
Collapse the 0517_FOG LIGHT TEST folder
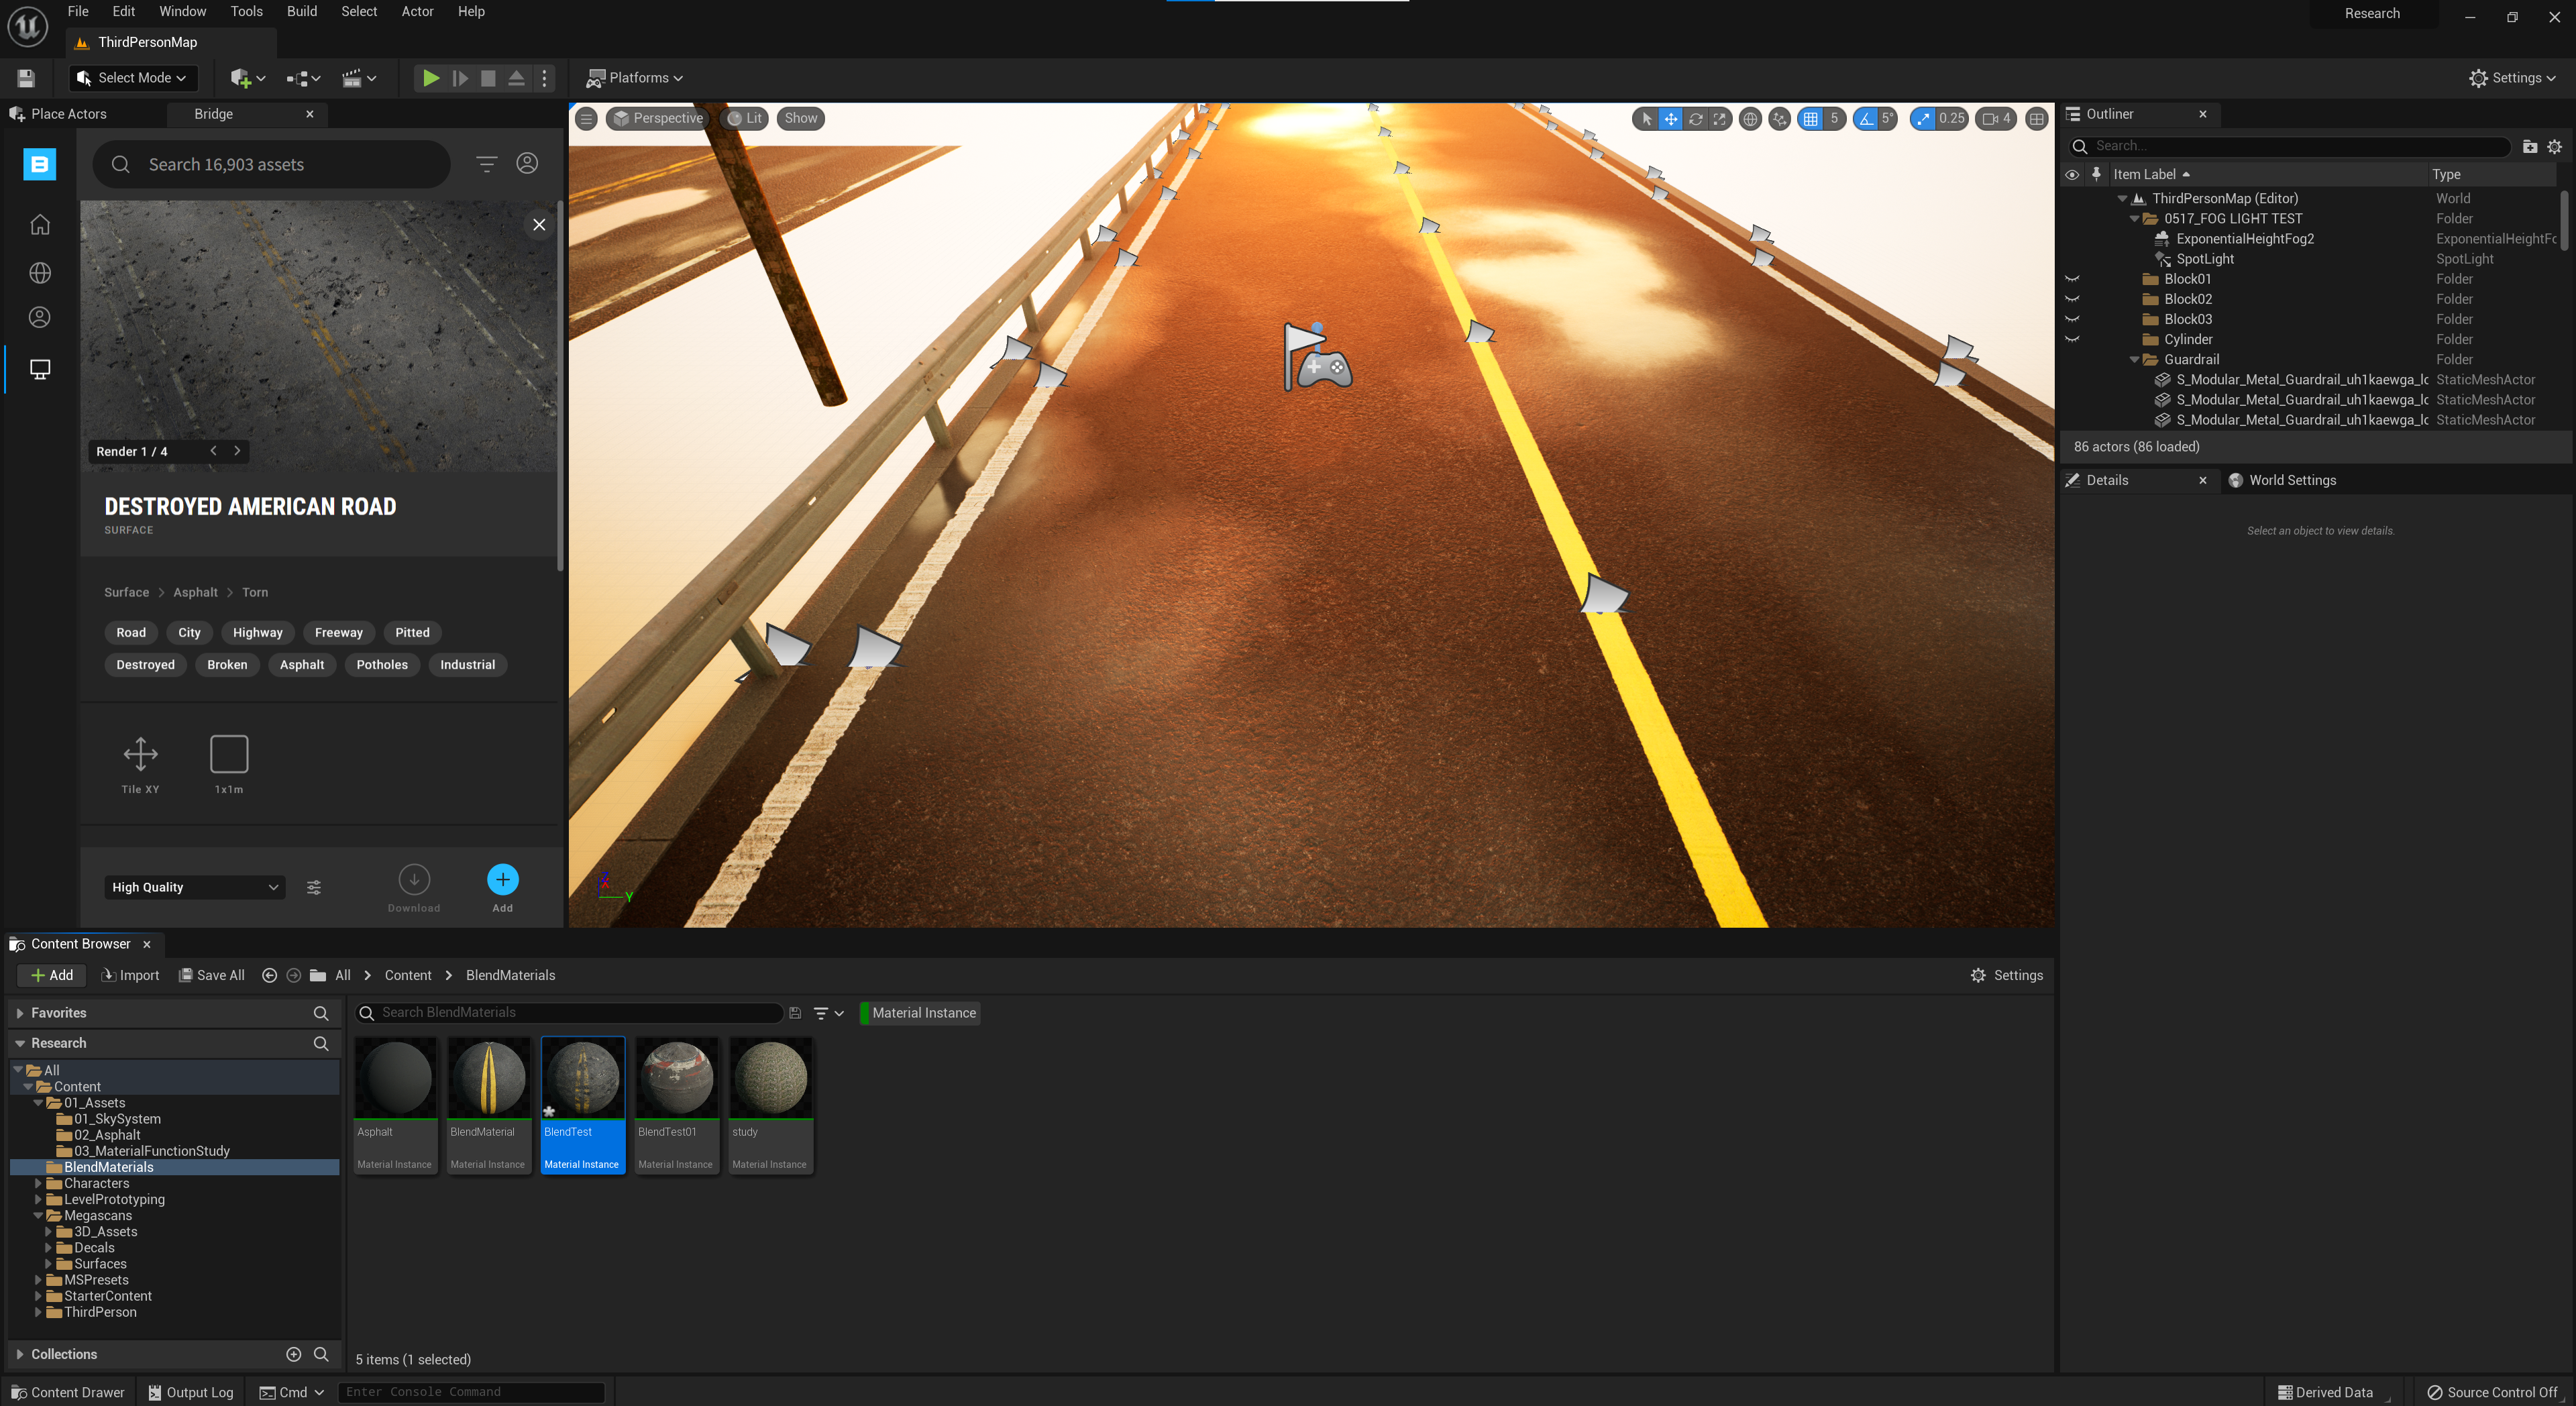[x=2134, y=219]
